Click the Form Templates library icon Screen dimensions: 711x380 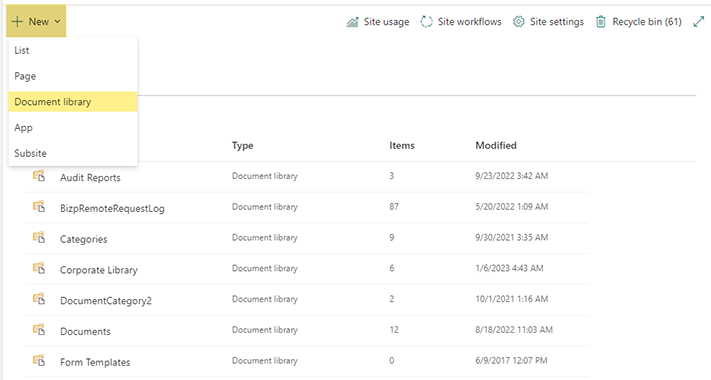pos(39,361)
